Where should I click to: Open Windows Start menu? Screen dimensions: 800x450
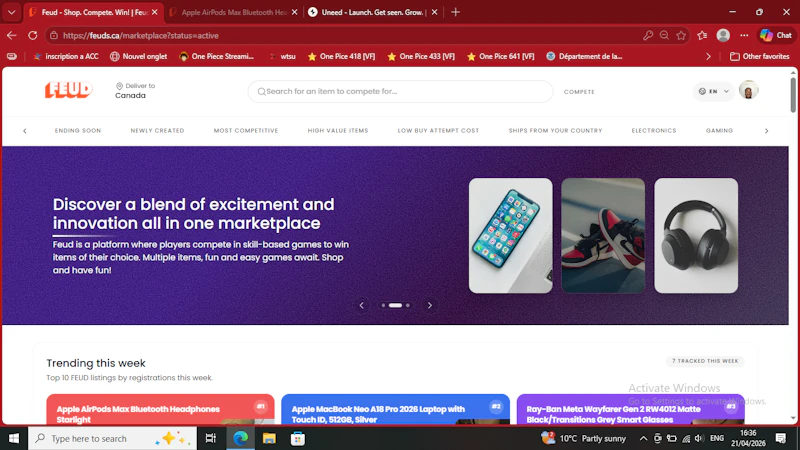(14, 438)
